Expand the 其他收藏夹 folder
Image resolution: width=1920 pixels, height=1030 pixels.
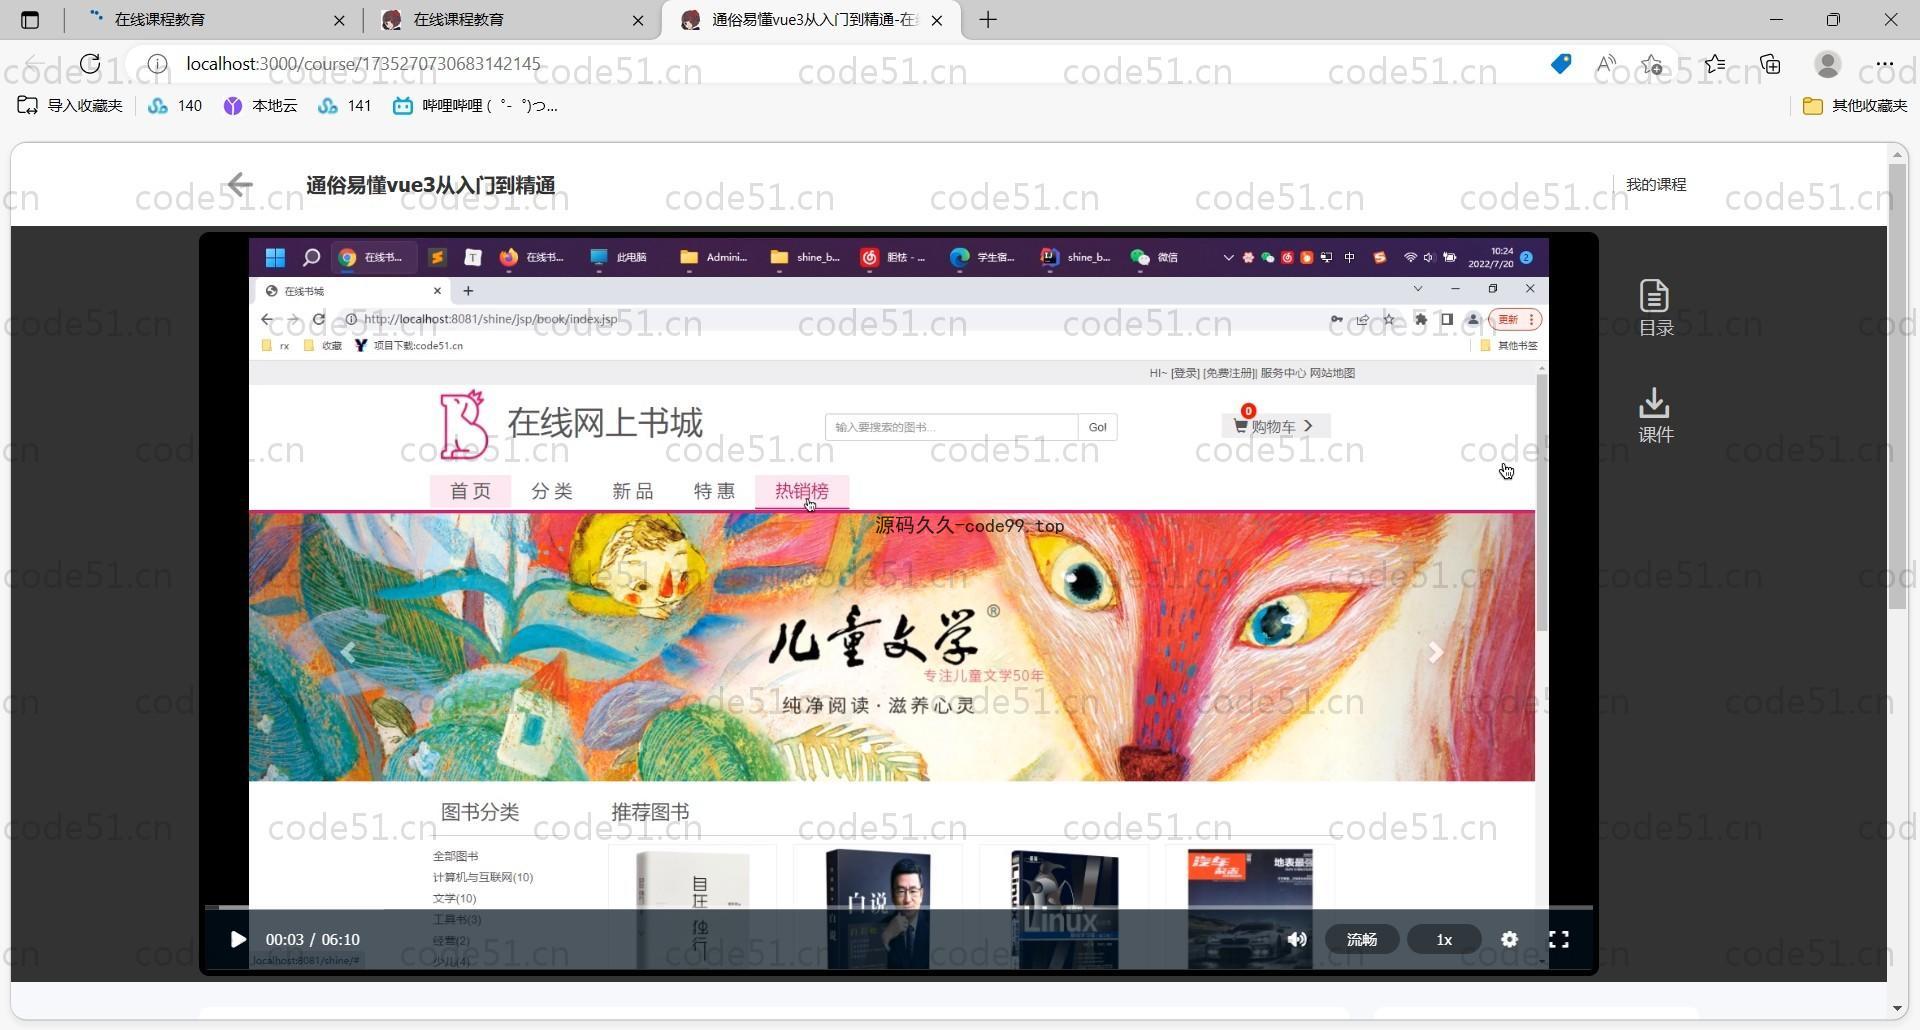(x=1855, y=105)
